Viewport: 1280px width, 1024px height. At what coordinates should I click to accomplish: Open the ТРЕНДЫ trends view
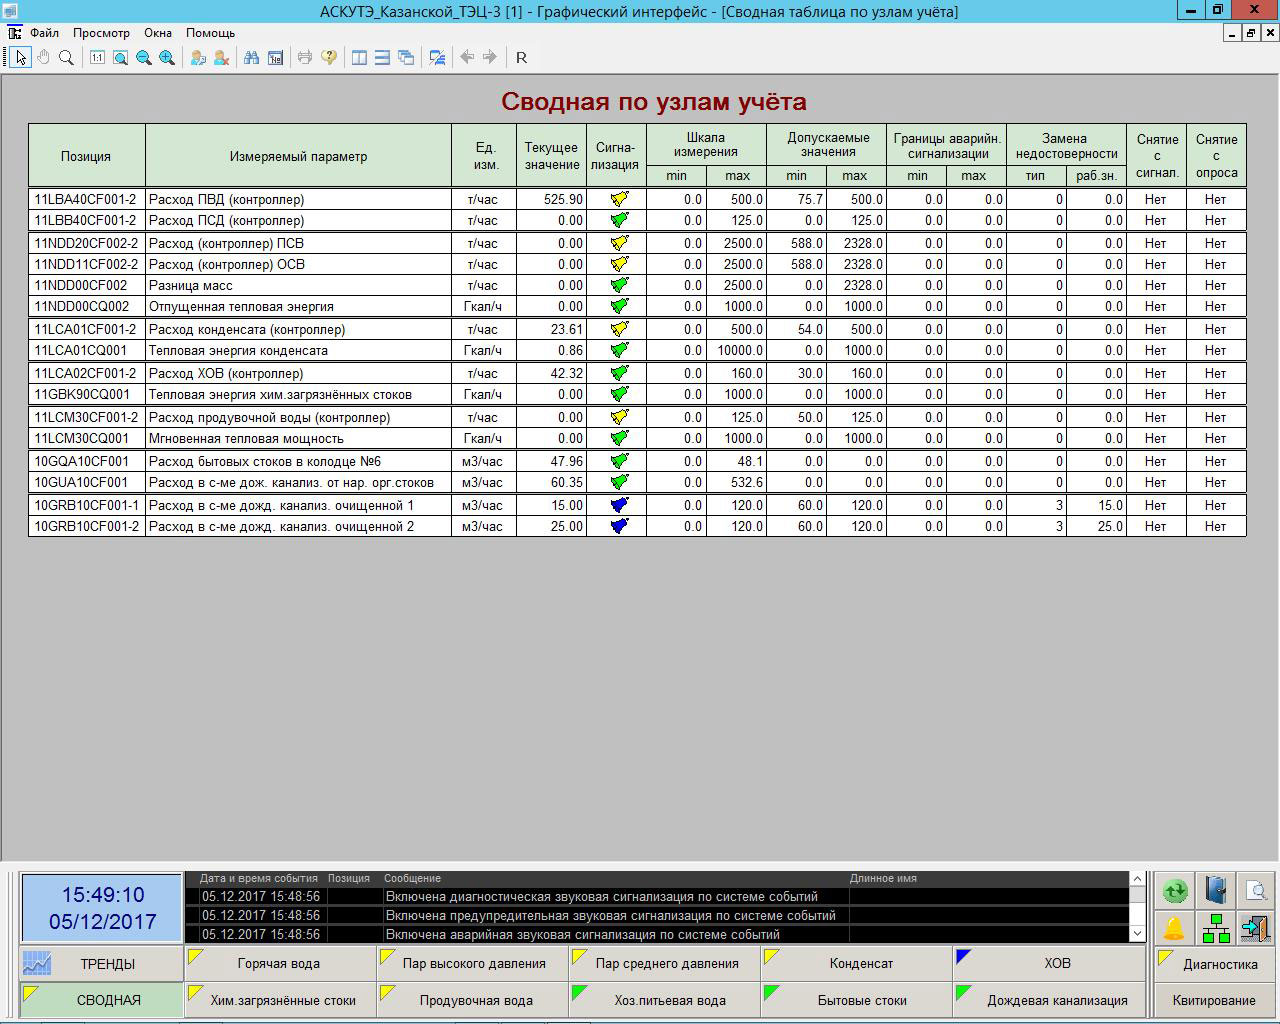click(101, 964)
